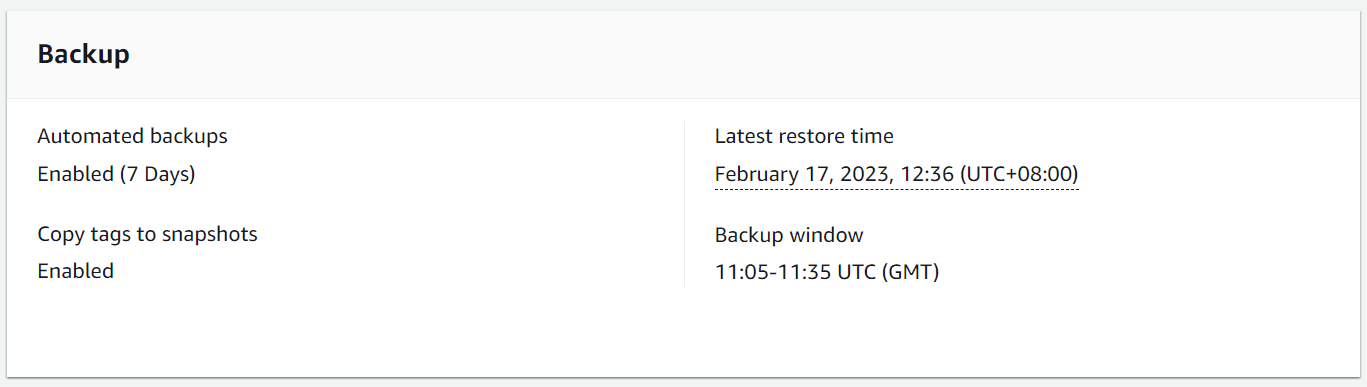
Task: Click the Enabled value under Copy tags
Action: tap(76, 271)
